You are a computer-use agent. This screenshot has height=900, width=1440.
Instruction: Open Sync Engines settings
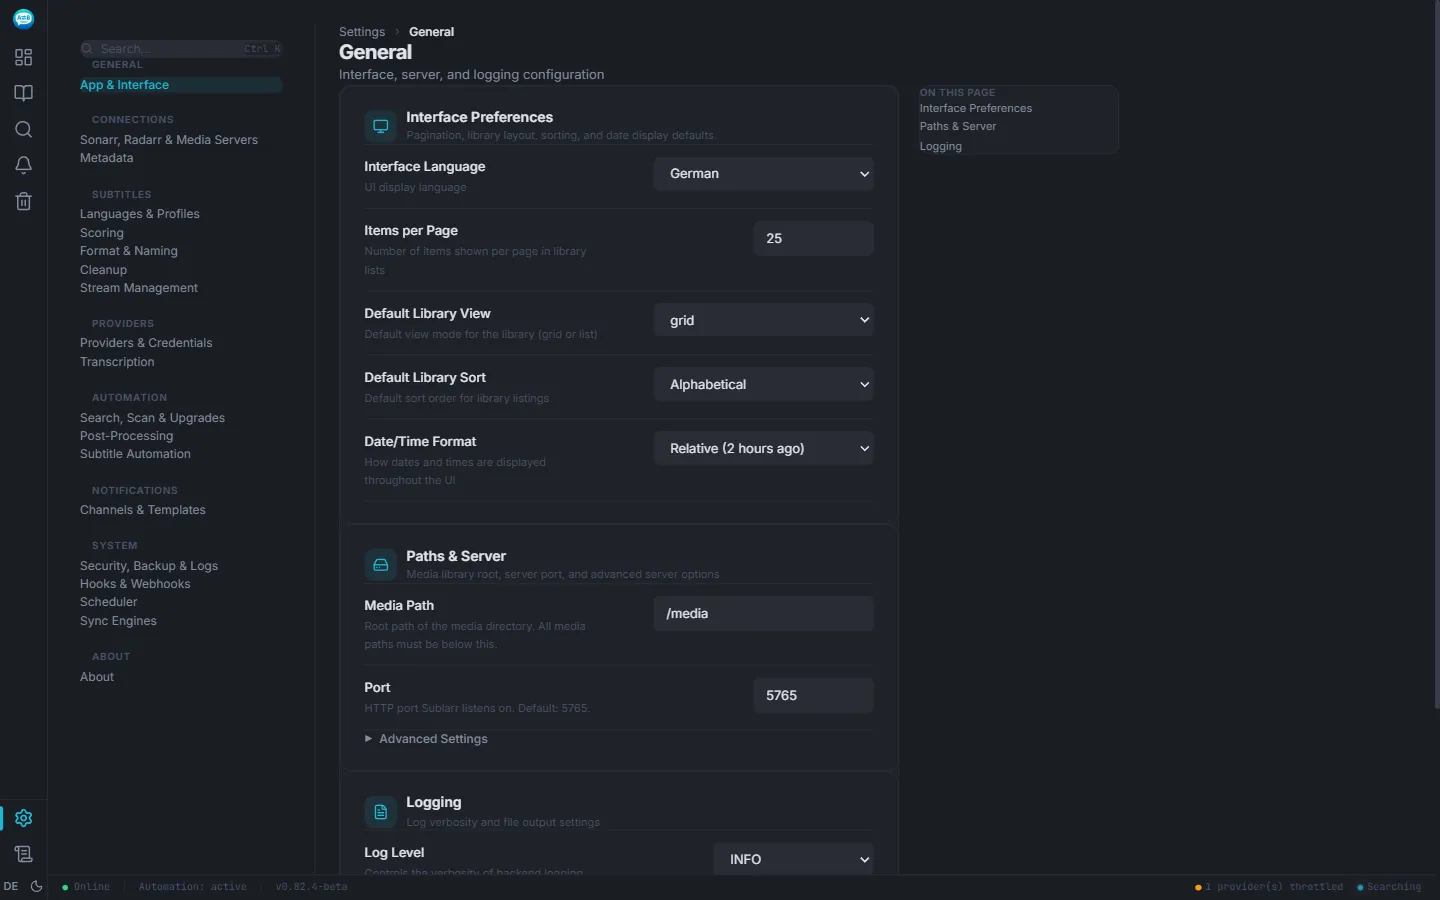pyautogui.click(x=118, y=621)
